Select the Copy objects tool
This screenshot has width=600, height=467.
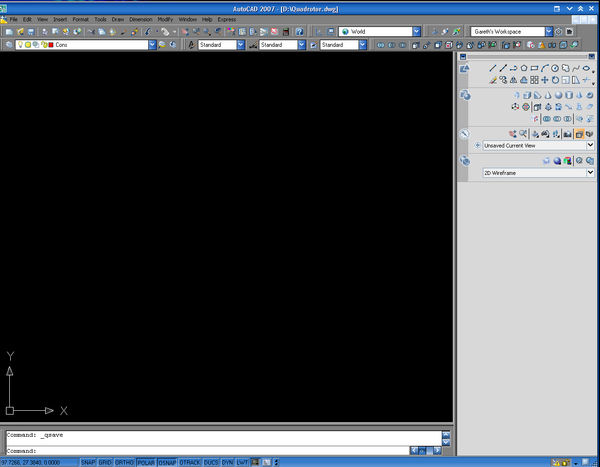[x=503, y=80]
